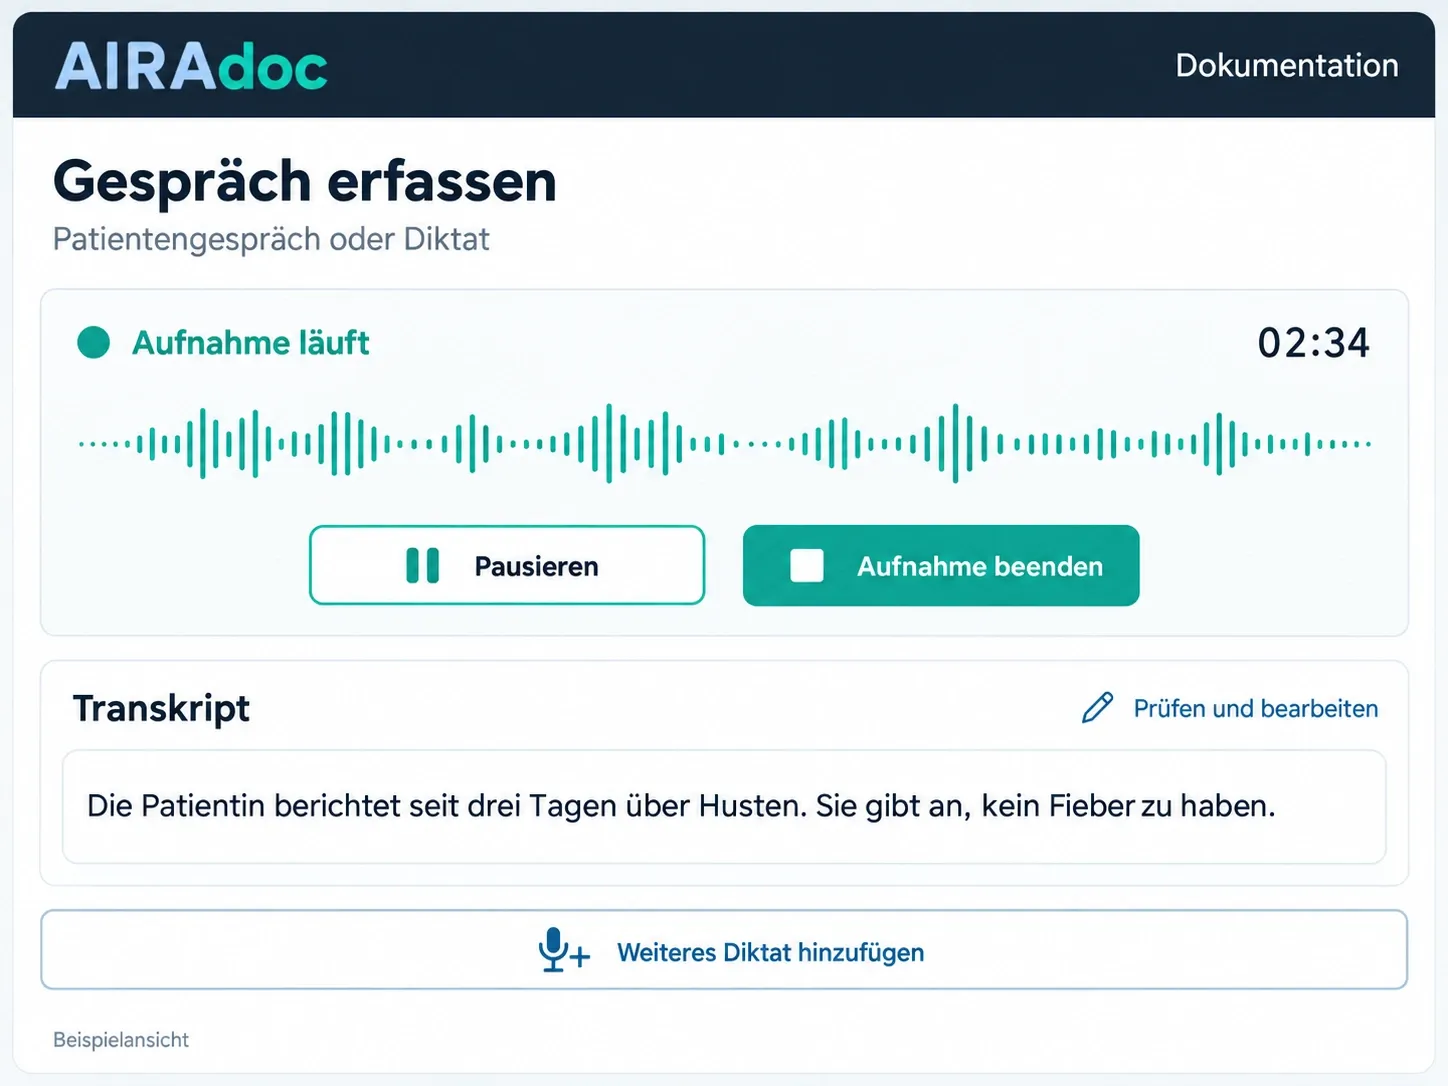Screen dimensions: 1448x1086
Task: Click the microphone plus icon
Action: 564,951
